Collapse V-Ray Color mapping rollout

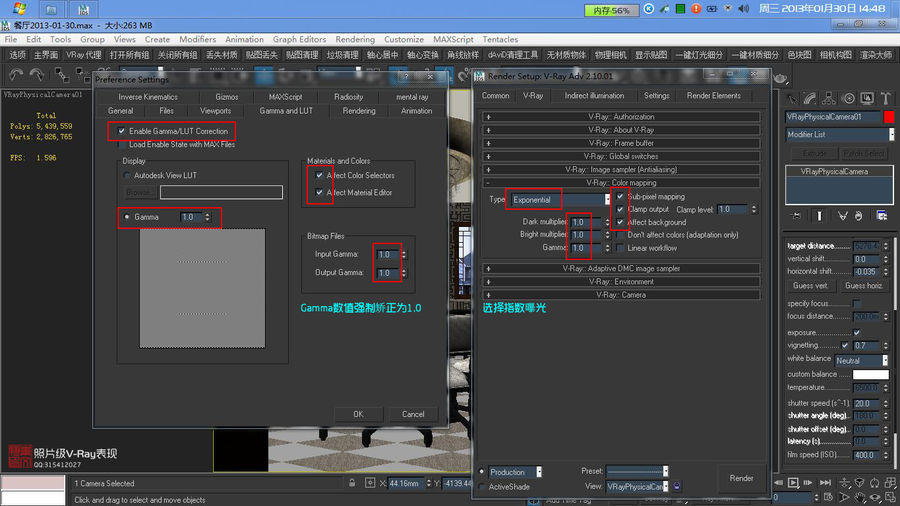[x=621, y=182]
